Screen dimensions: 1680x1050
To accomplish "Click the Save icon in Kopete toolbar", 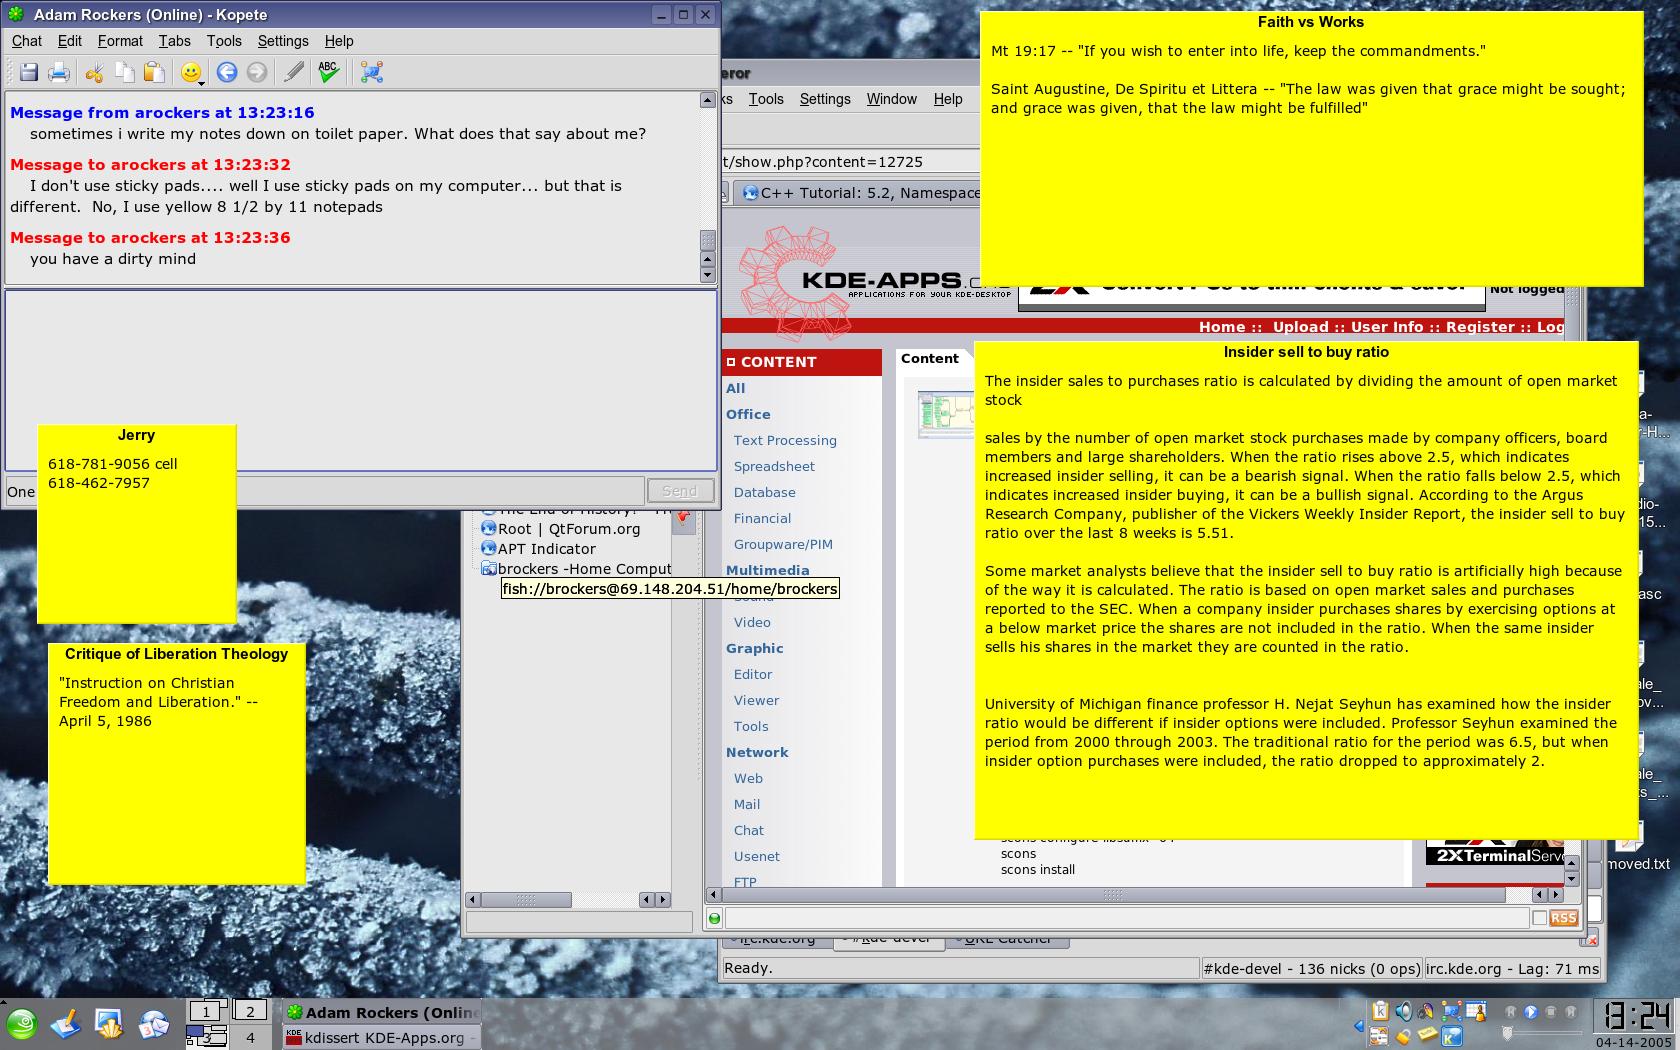I will (x=29, y=72).
